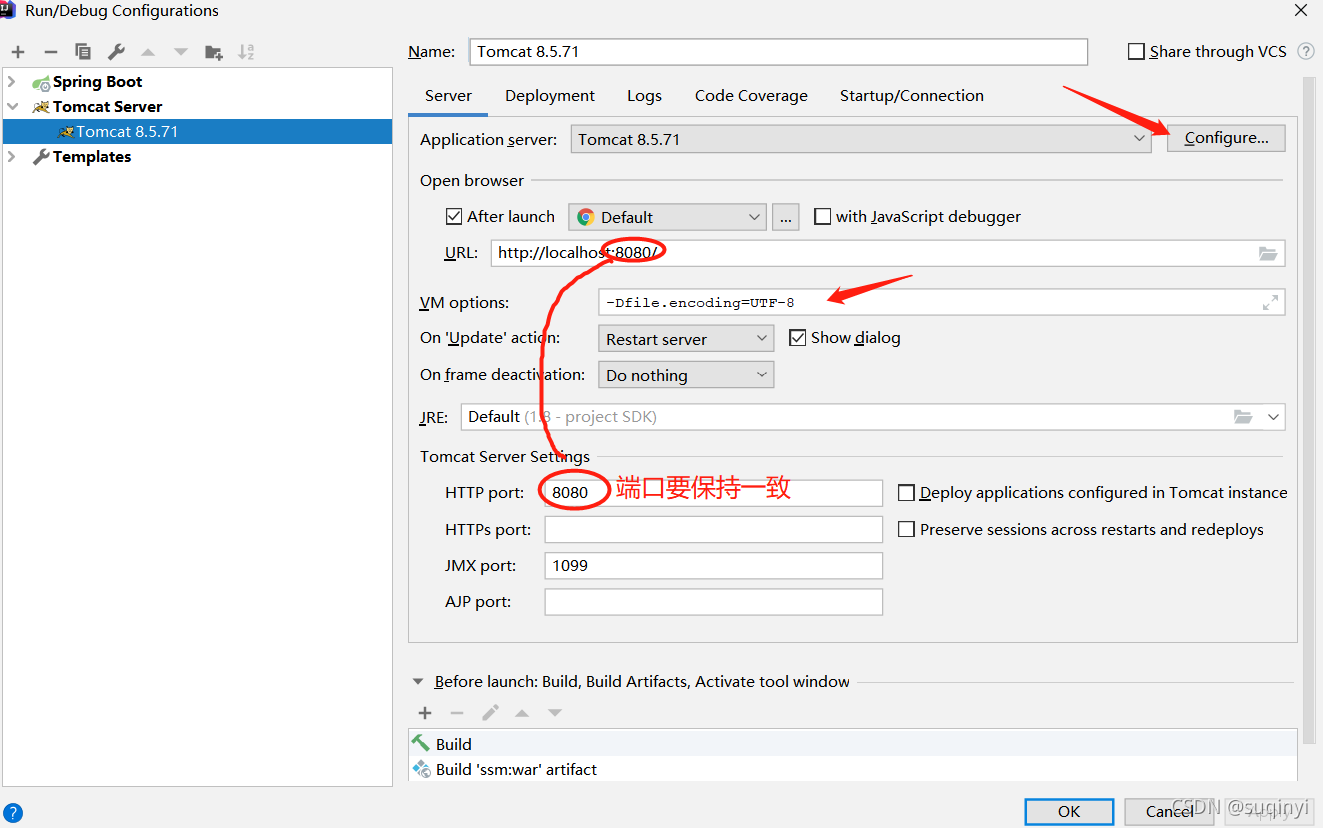Copy the selected configuration
Screen dimensions: 1323x828
point(83,52)
